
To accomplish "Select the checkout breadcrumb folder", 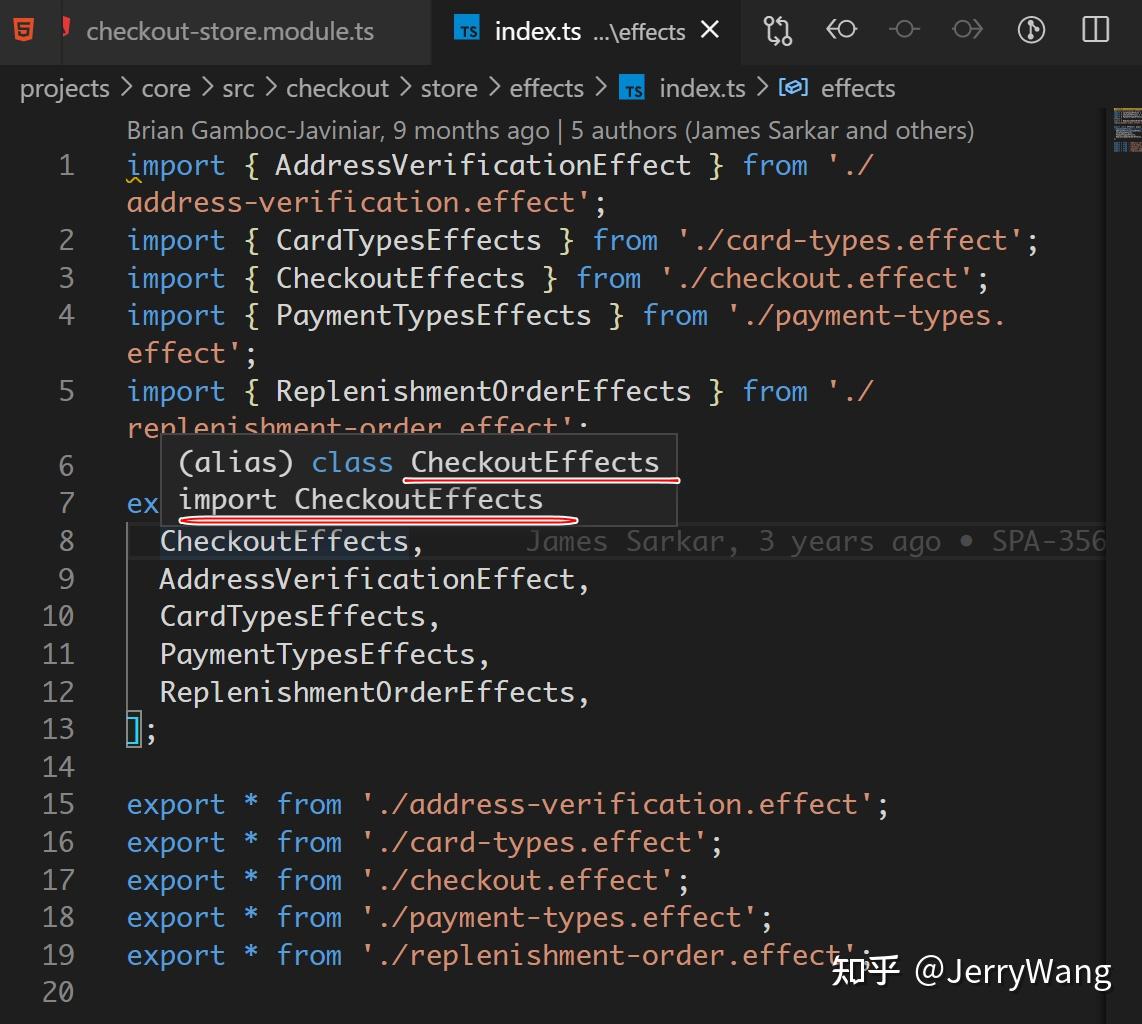I will [x=337, y=89].
